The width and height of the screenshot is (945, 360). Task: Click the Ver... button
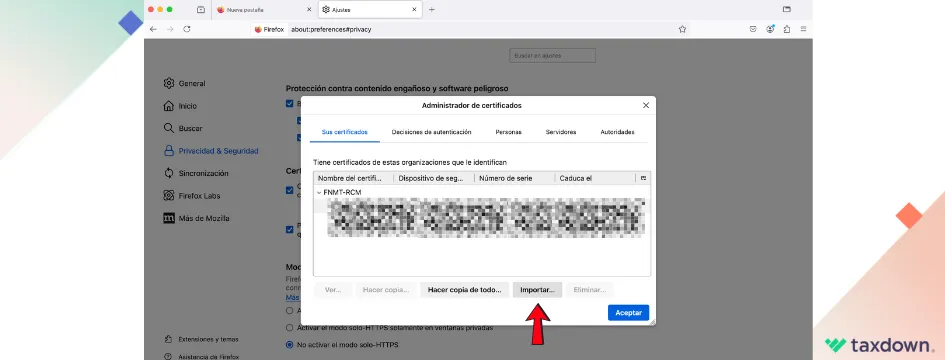point(333,290)
